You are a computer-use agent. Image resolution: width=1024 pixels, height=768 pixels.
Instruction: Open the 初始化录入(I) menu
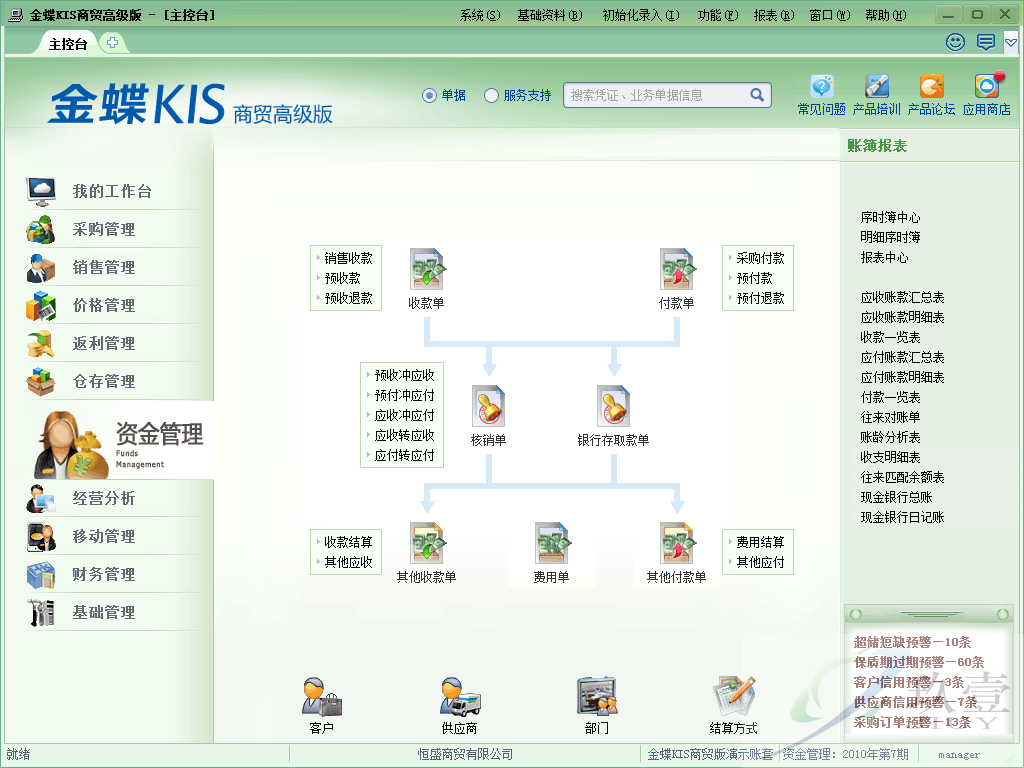click(x=641, y=15)
